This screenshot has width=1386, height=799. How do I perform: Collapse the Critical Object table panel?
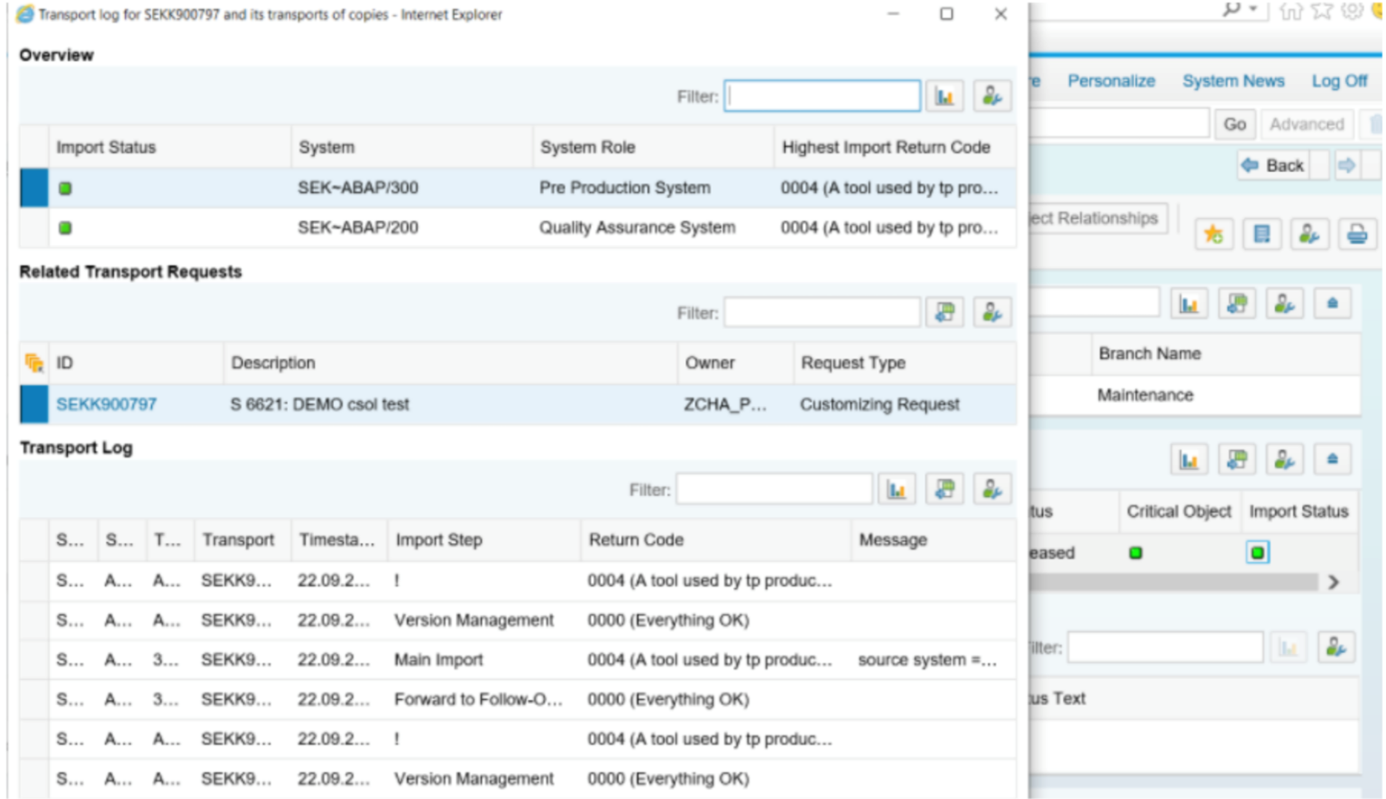click(x=1332, y=459)
